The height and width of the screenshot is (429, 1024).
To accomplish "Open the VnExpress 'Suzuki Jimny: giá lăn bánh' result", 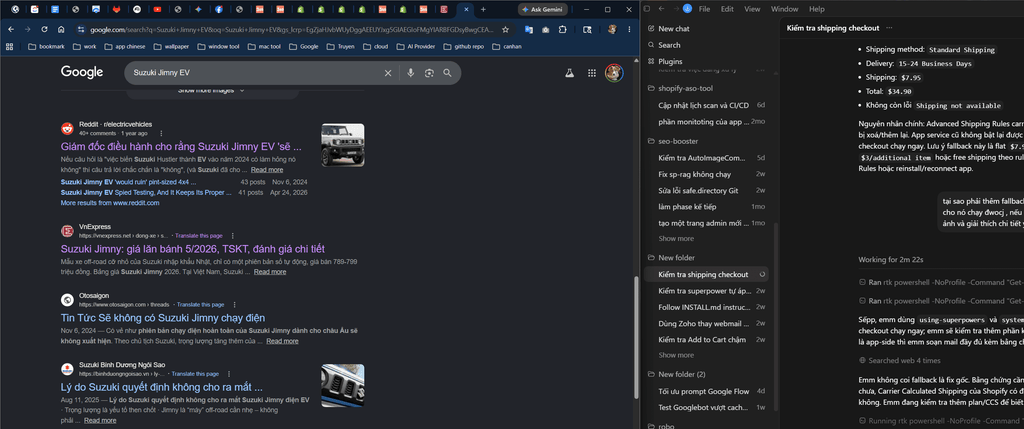I will [193, 249].
